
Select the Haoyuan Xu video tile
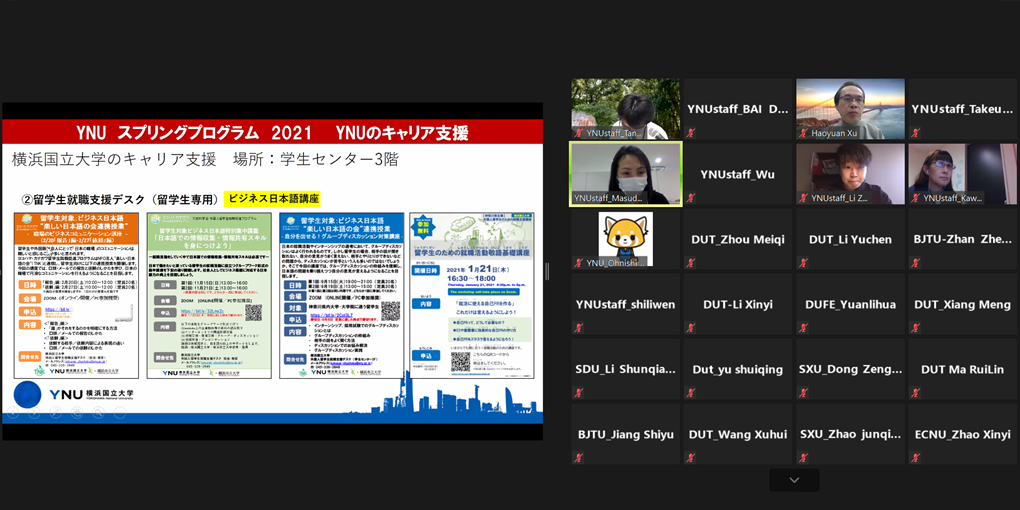click(851, 109)
